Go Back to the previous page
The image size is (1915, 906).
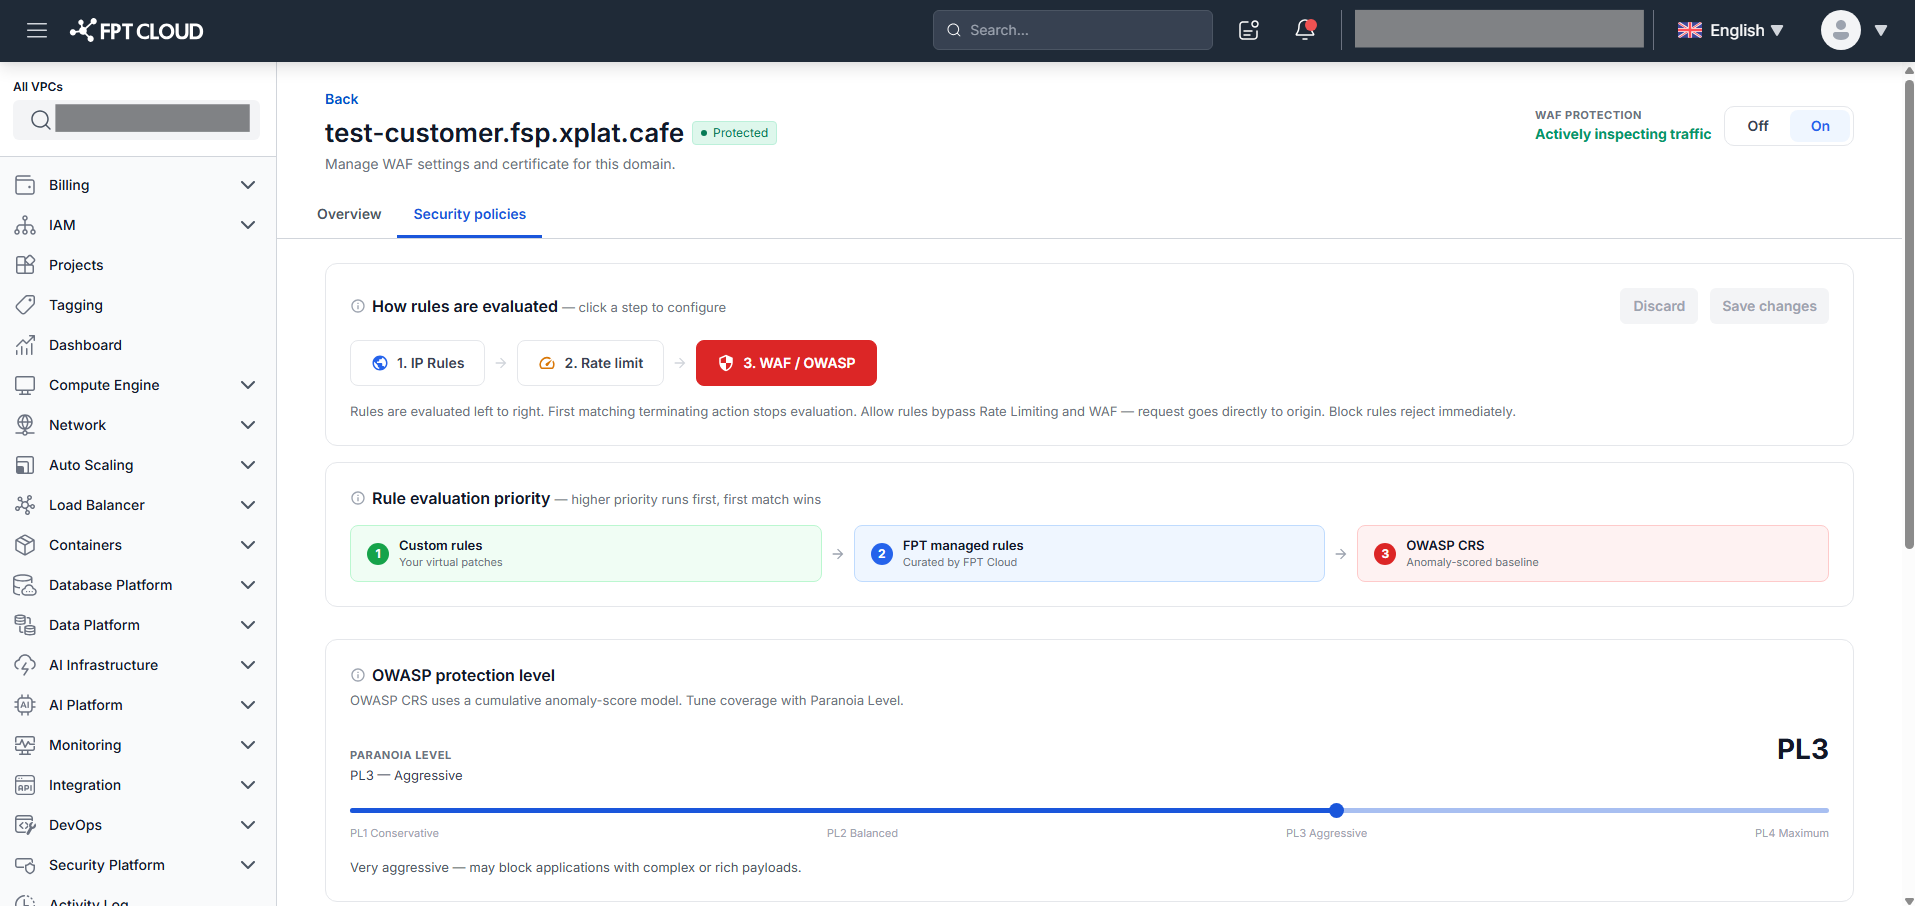pyautogui.click(x=341, y=99)
